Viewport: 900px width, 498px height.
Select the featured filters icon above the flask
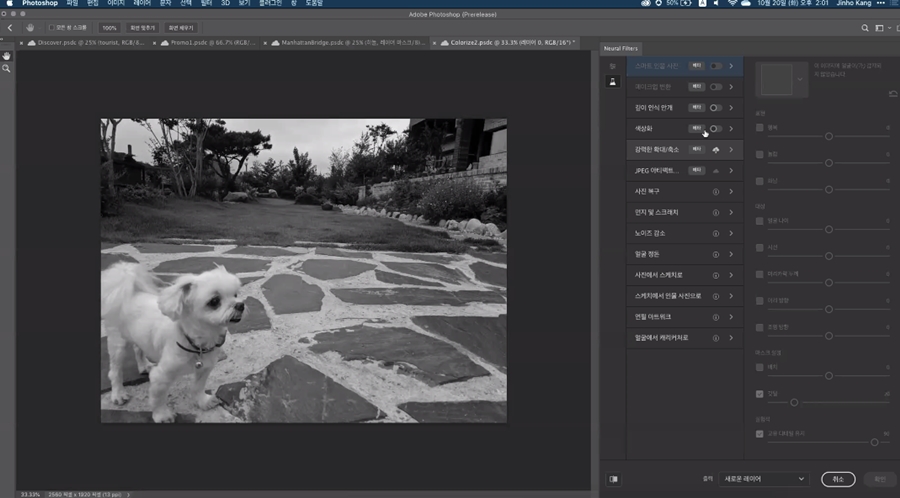pos(612,66)
